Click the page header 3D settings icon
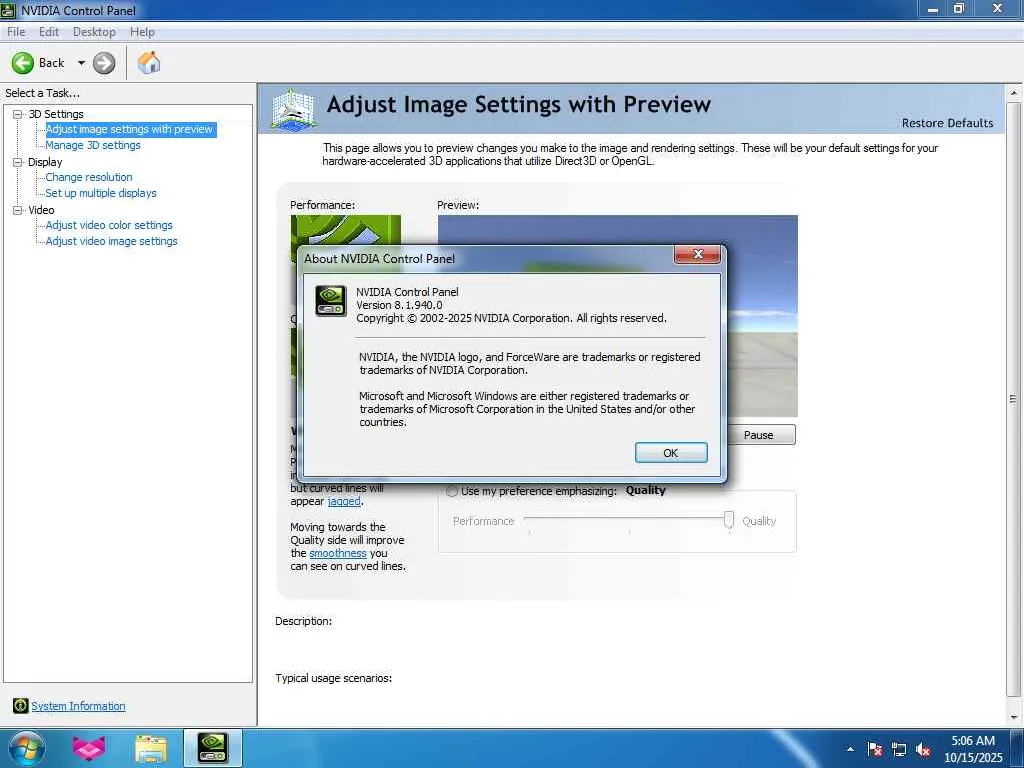 click(x=294, y=109)
